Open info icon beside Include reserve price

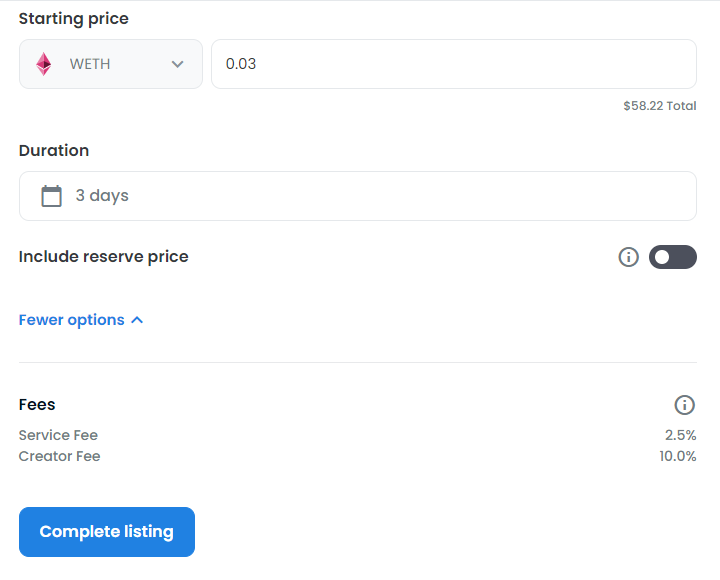point(628,257)
